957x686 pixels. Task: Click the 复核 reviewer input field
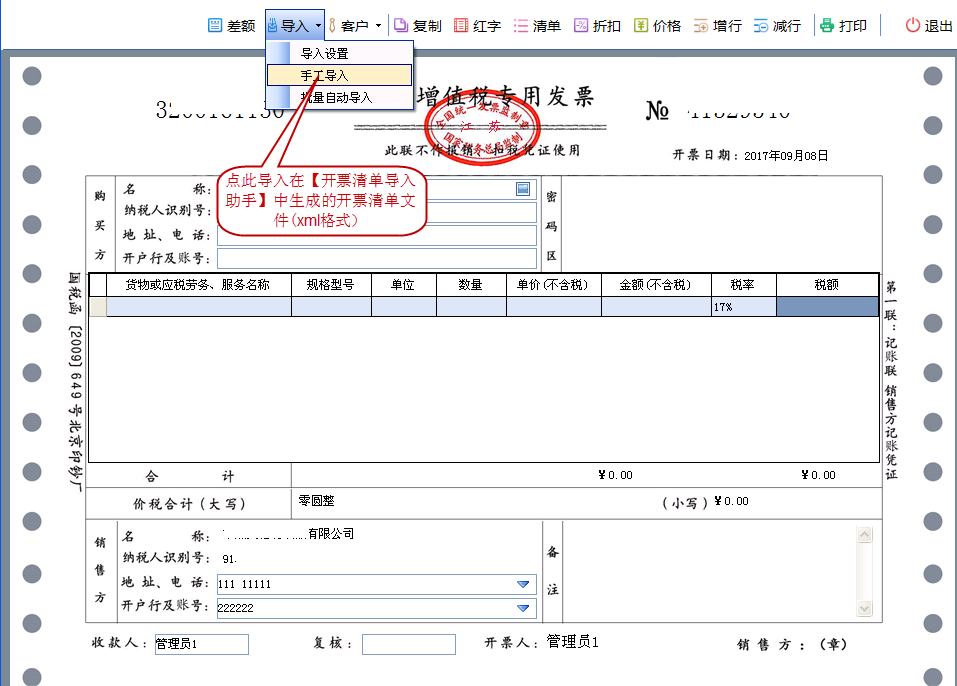[x=408, y=644]
